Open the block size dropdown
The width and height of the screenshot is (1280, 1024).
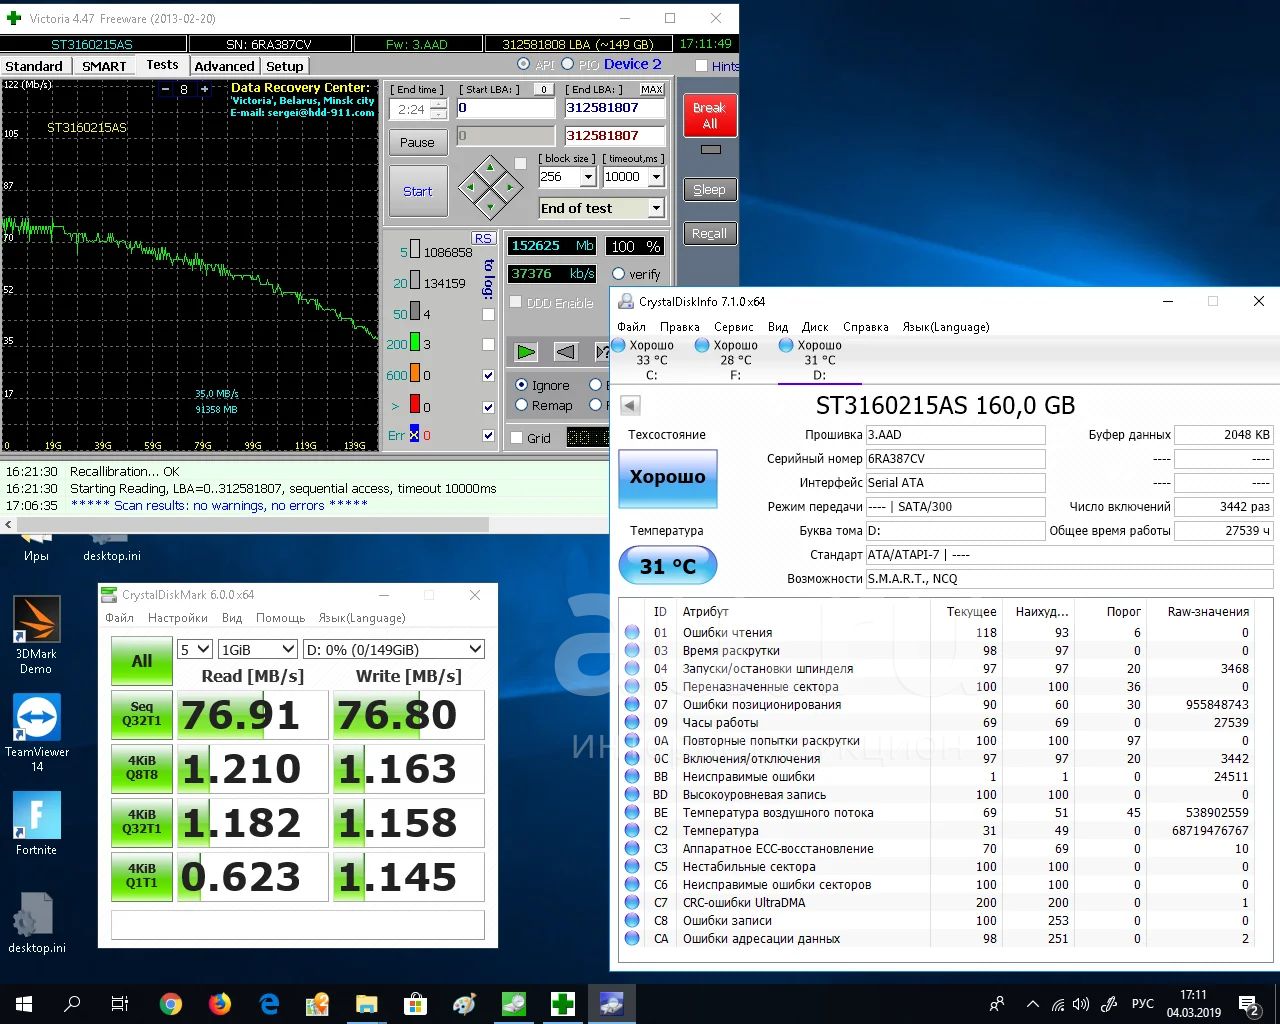pyautogui.click(x=588, y=177)
